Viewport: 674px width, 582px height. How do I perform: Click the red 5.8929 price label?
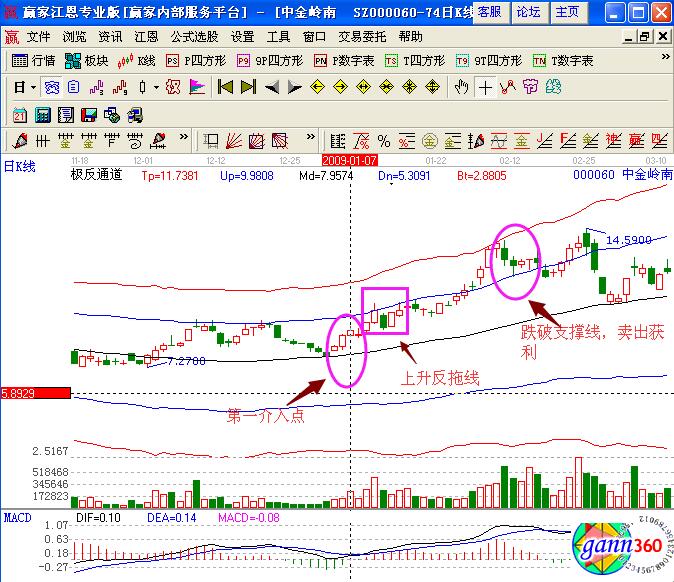35,394
